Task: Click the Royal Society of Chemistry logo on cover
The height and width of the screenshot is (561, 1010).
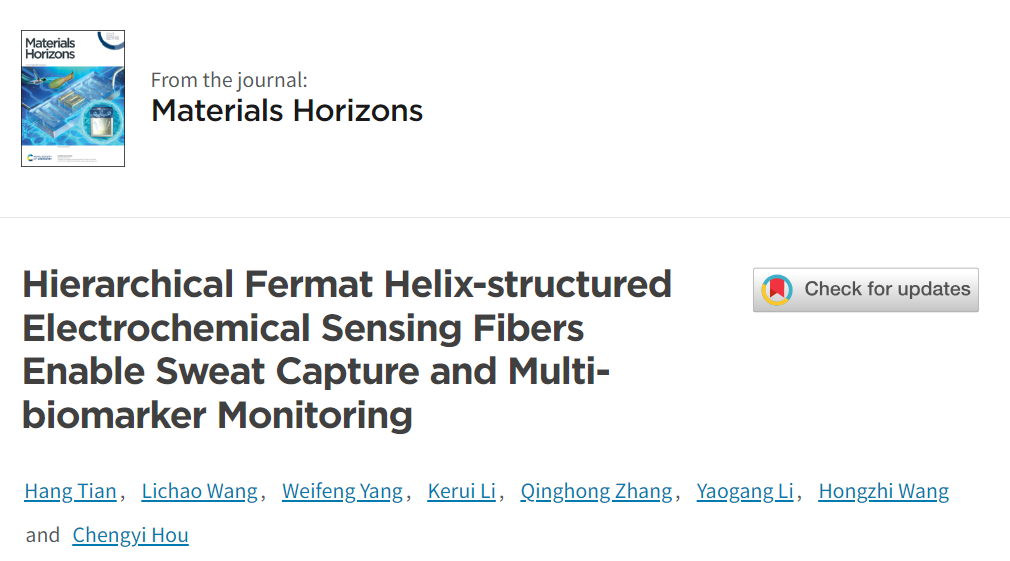Action: [39, 157]
